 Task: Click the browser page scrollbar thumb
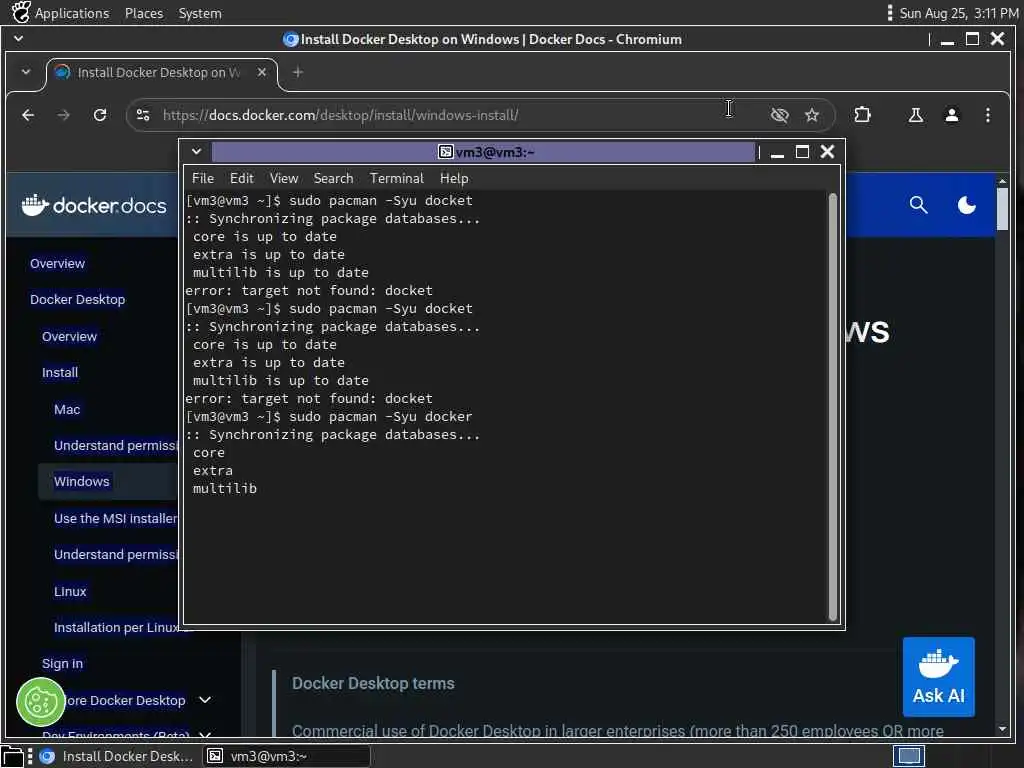click(x=1002, y=208)
